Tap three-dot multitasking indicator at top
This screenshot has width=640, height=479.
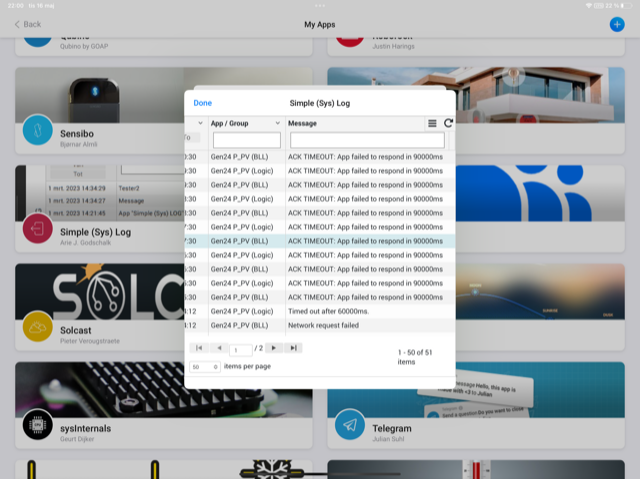(x=320, y=6)
